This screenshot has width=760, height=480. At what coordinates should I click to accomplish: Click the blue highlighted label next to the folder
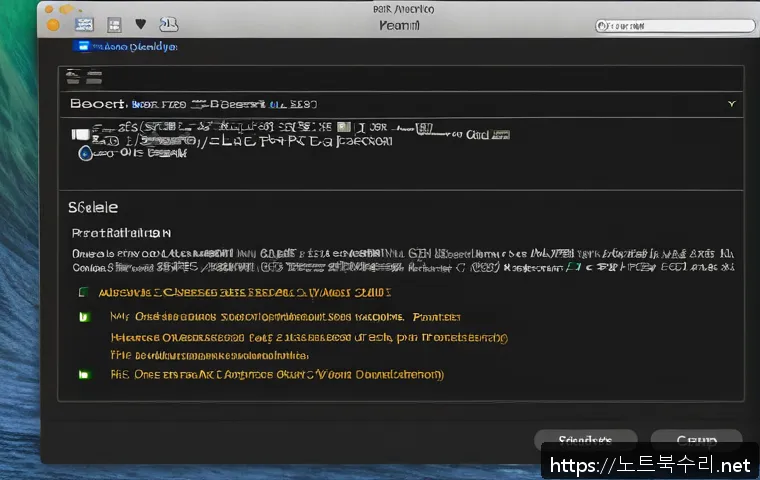point(135,46)
